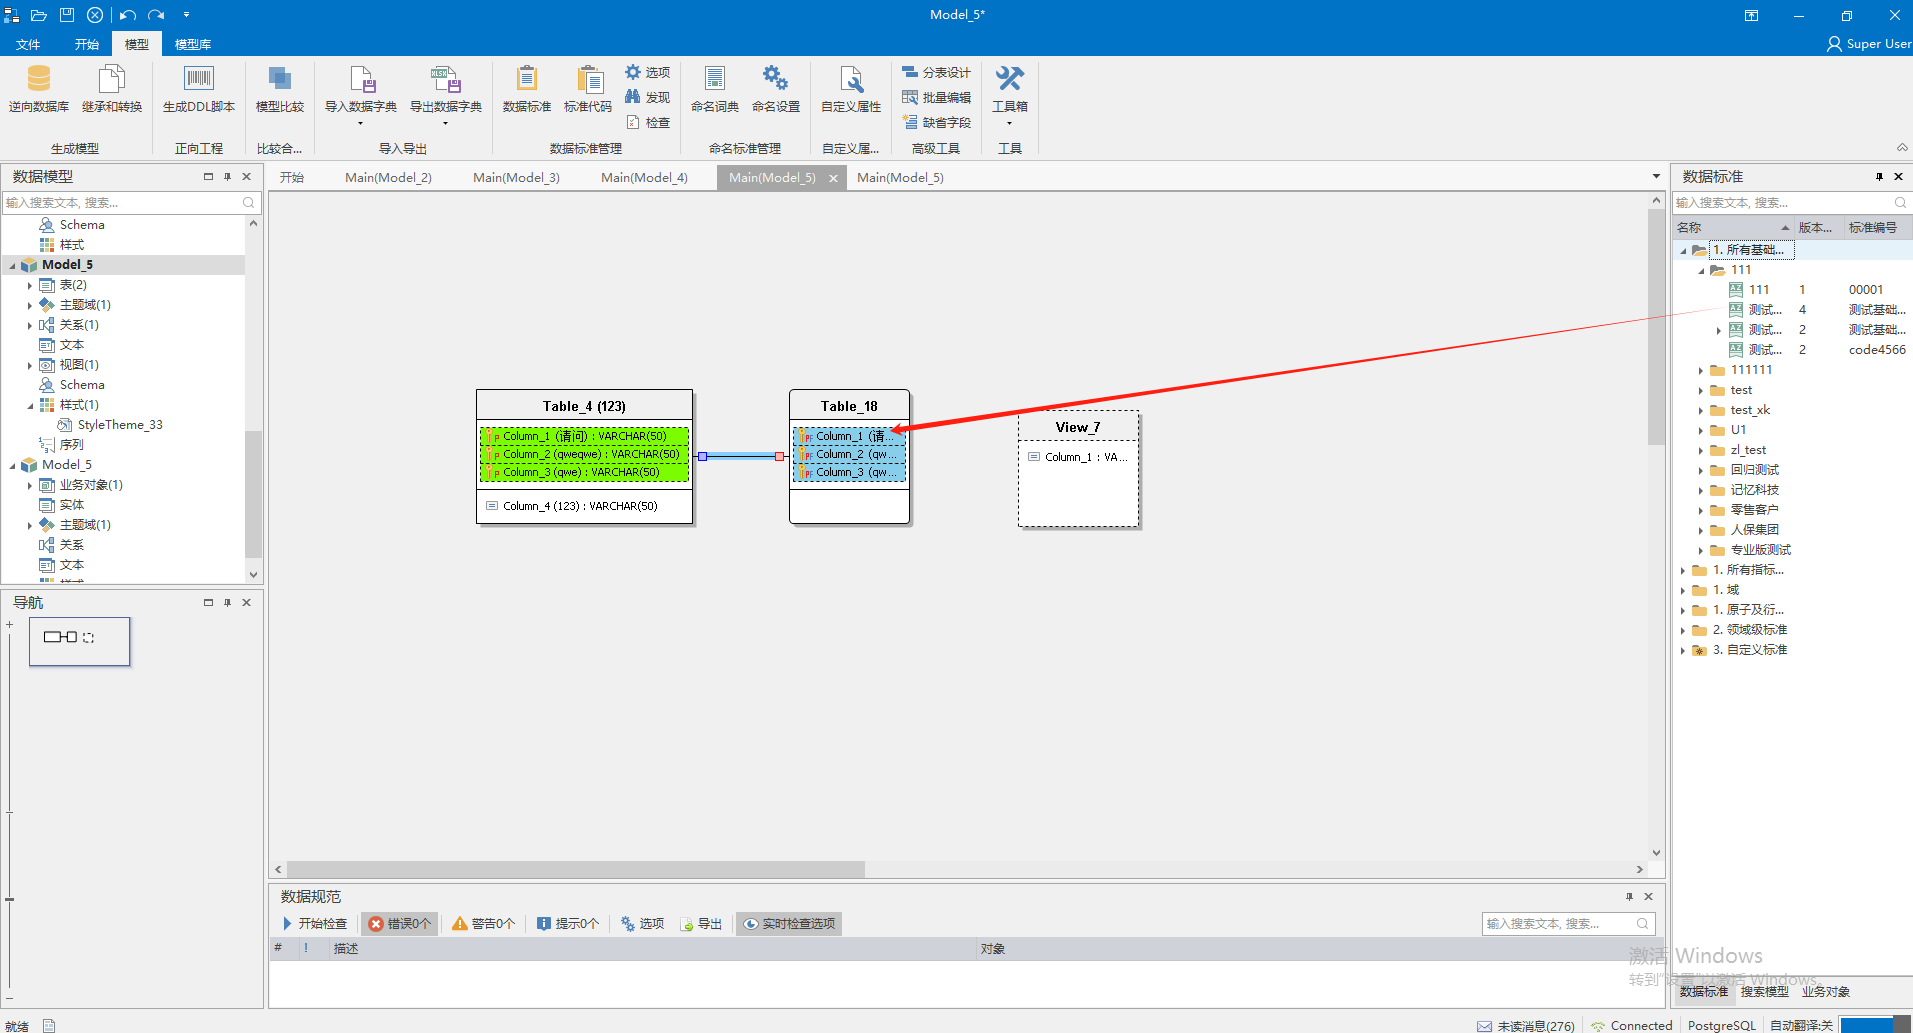
Task: Open batch edit (批量编辑)
Action: [936, 97]
